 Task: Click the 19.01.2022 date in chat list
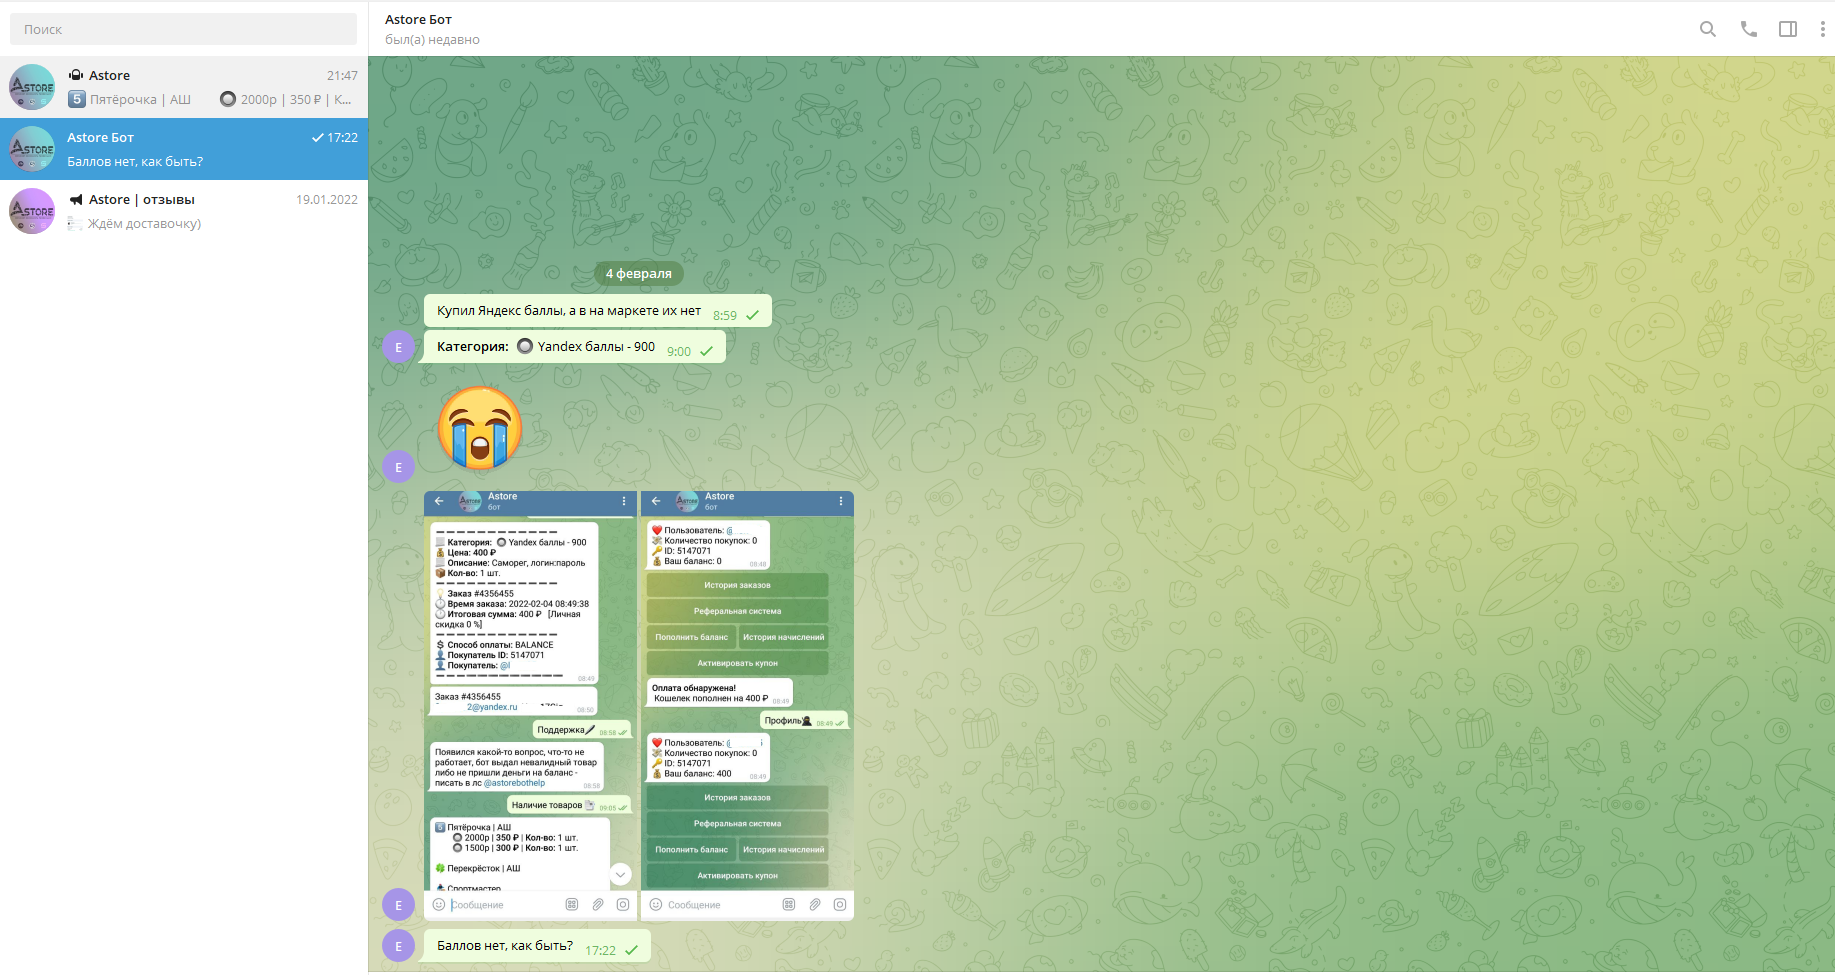pyautogui.click(x=327, y=200)
